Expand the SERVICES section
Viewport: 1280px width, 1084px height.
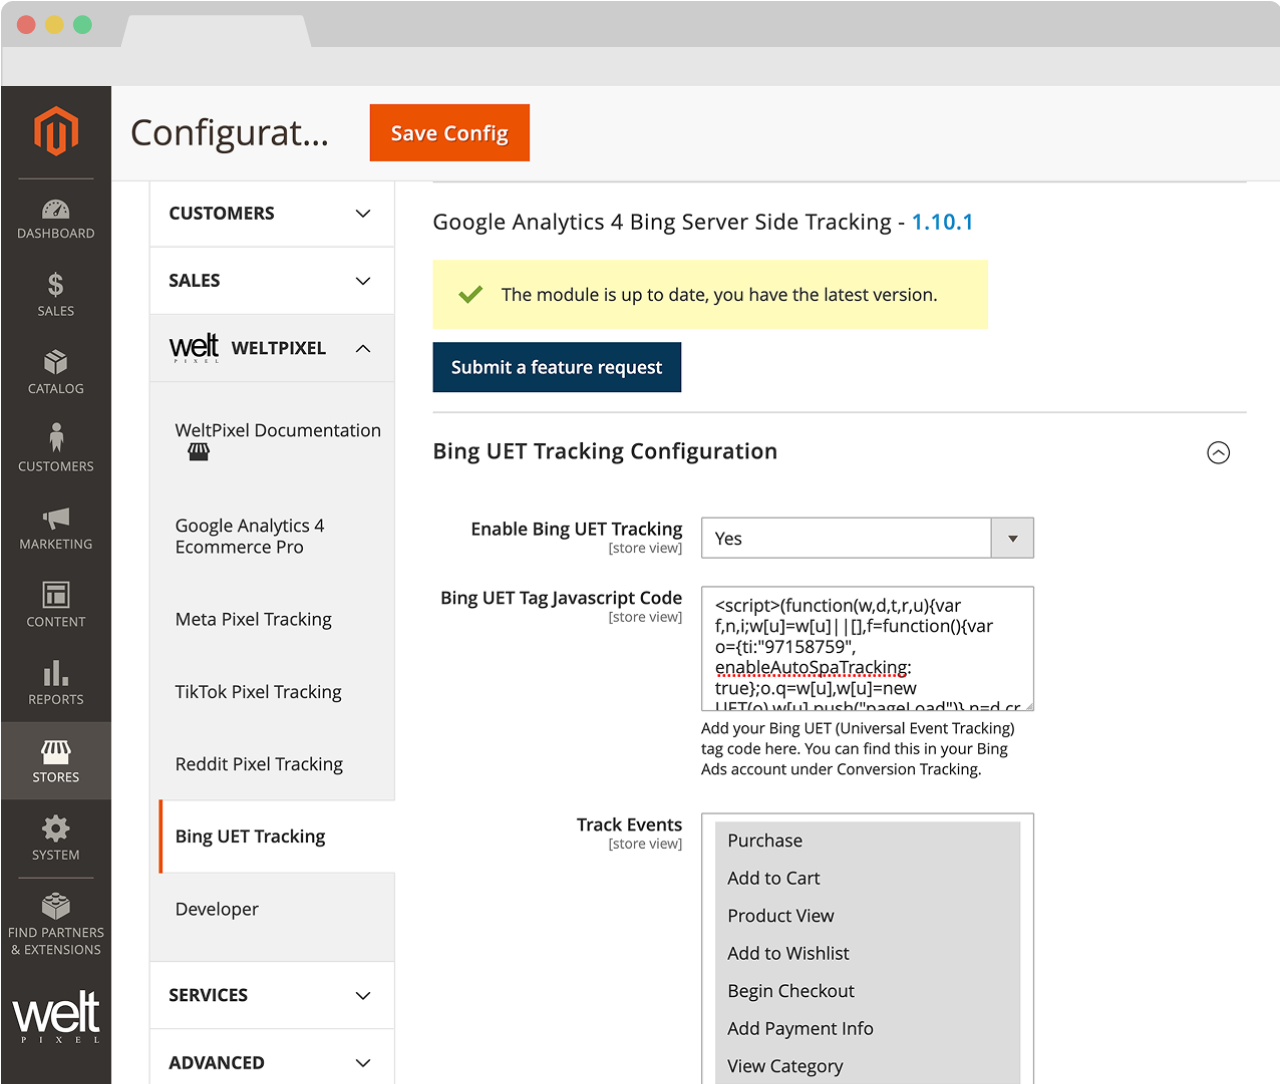pos(271,995)
